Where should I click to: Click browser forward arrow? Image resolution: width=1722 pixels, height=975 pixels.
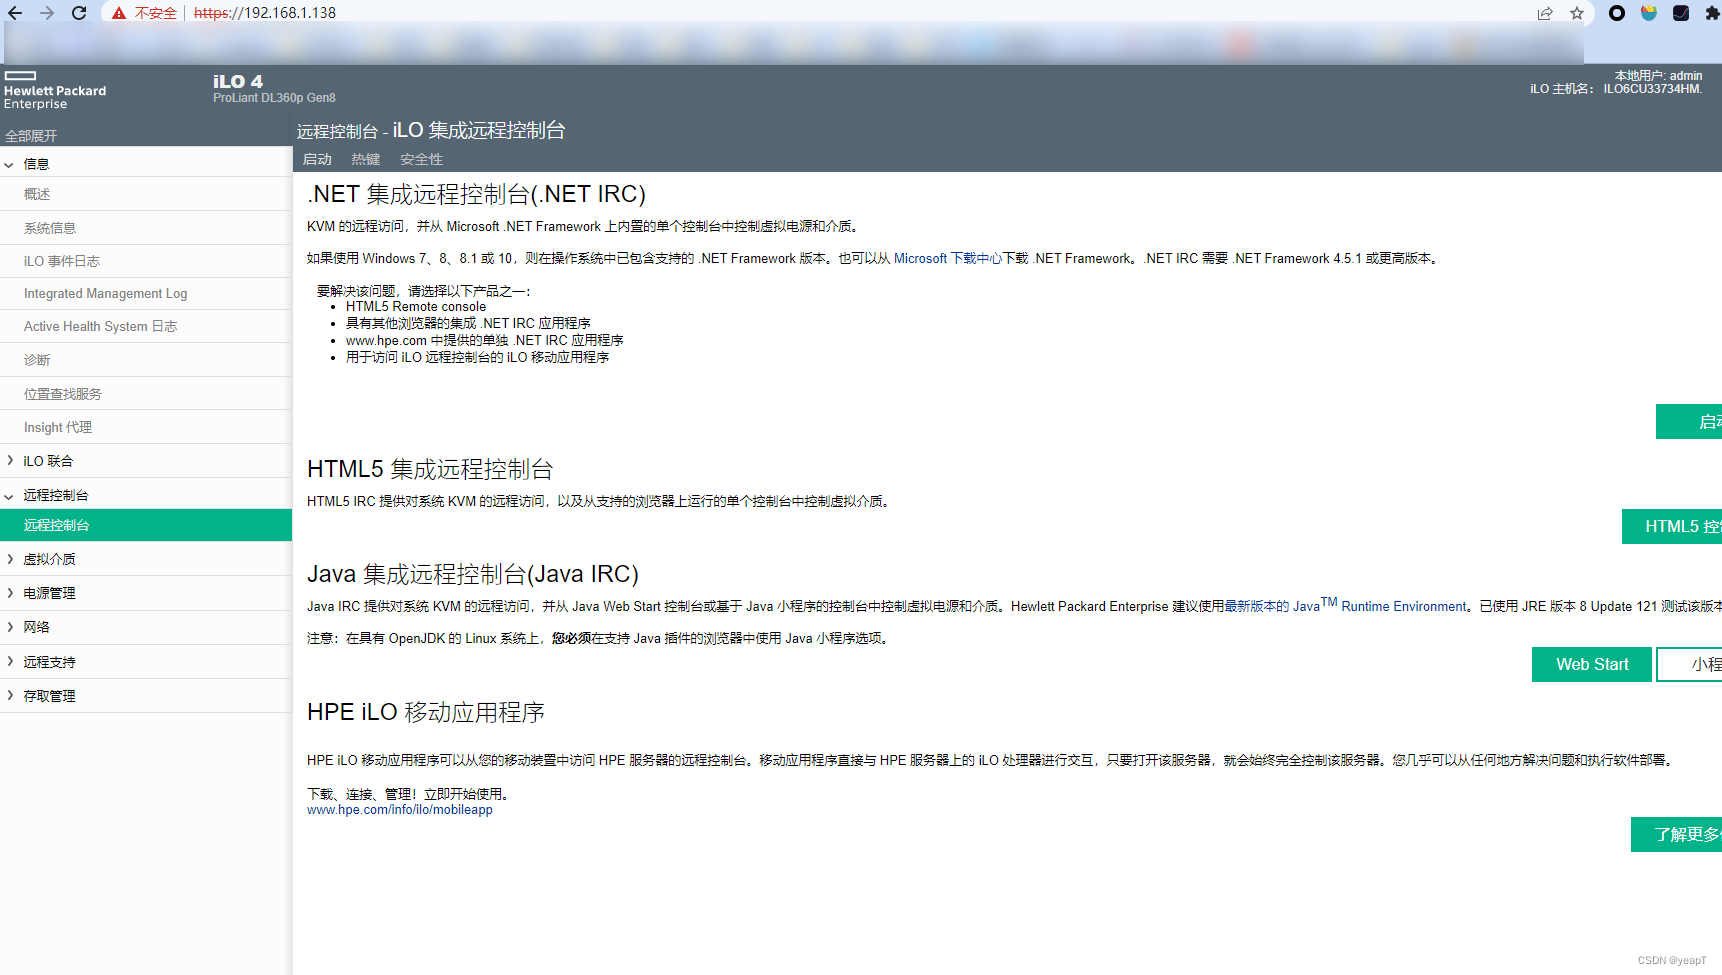(x=46, y=13)
